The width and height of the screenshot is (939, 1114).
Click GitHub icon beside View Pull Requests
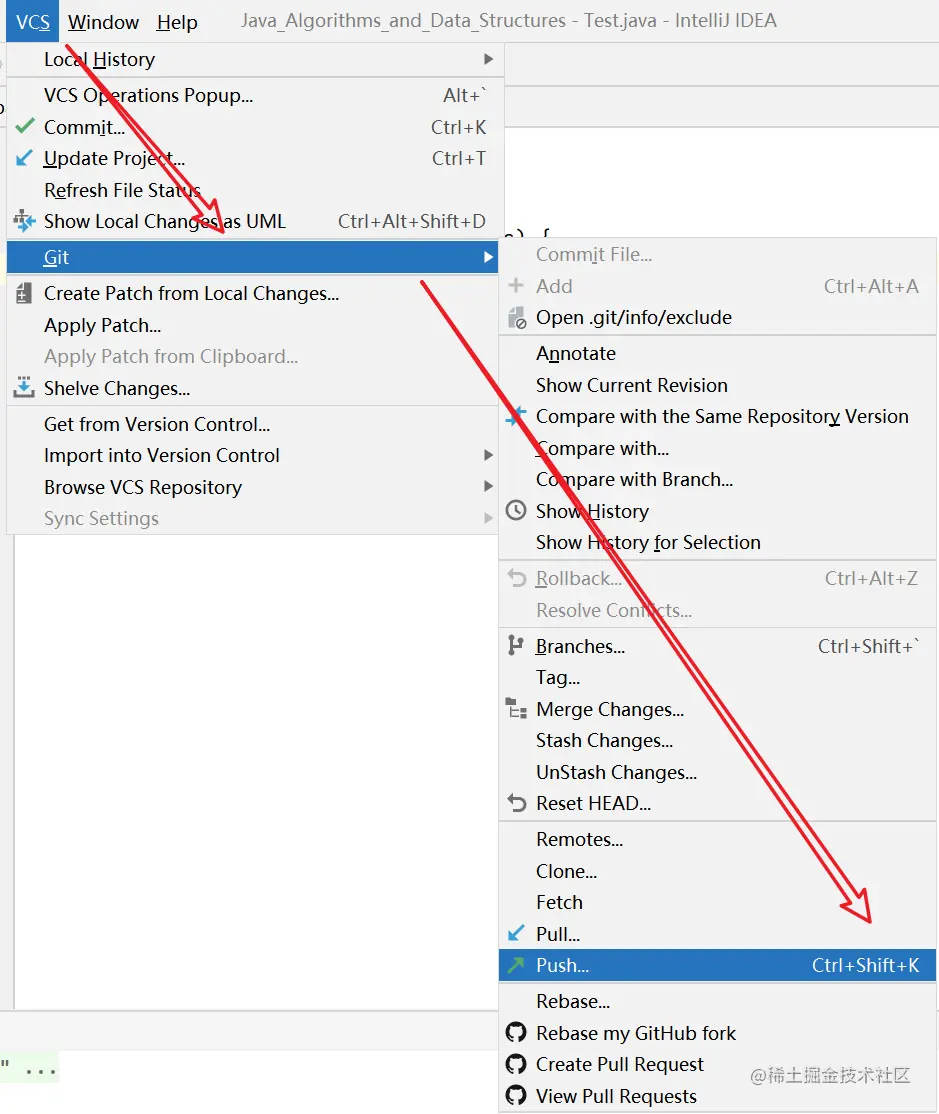click(x=516, y=1096)
